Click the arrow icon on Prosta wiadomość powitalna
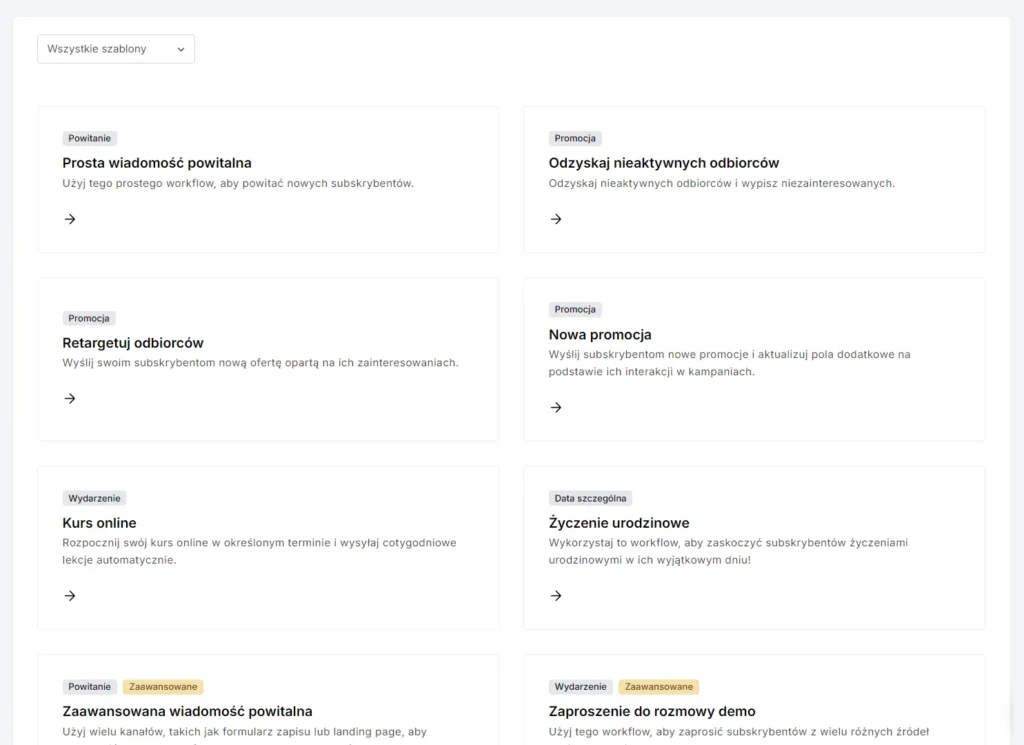Viewport: 1024px width, 745px height. click(69, 218)
